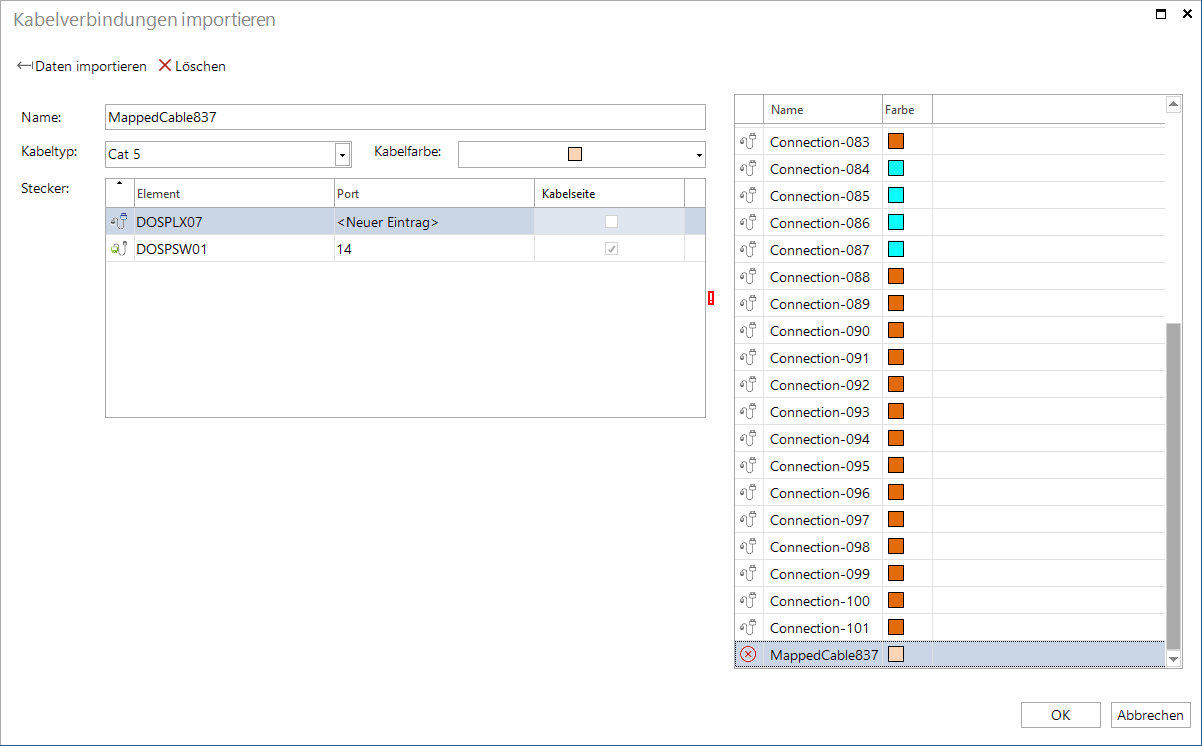
Task: Toggle the Kabelseite checkbox for DOSPLX07
Action: [x=611, y=222]
